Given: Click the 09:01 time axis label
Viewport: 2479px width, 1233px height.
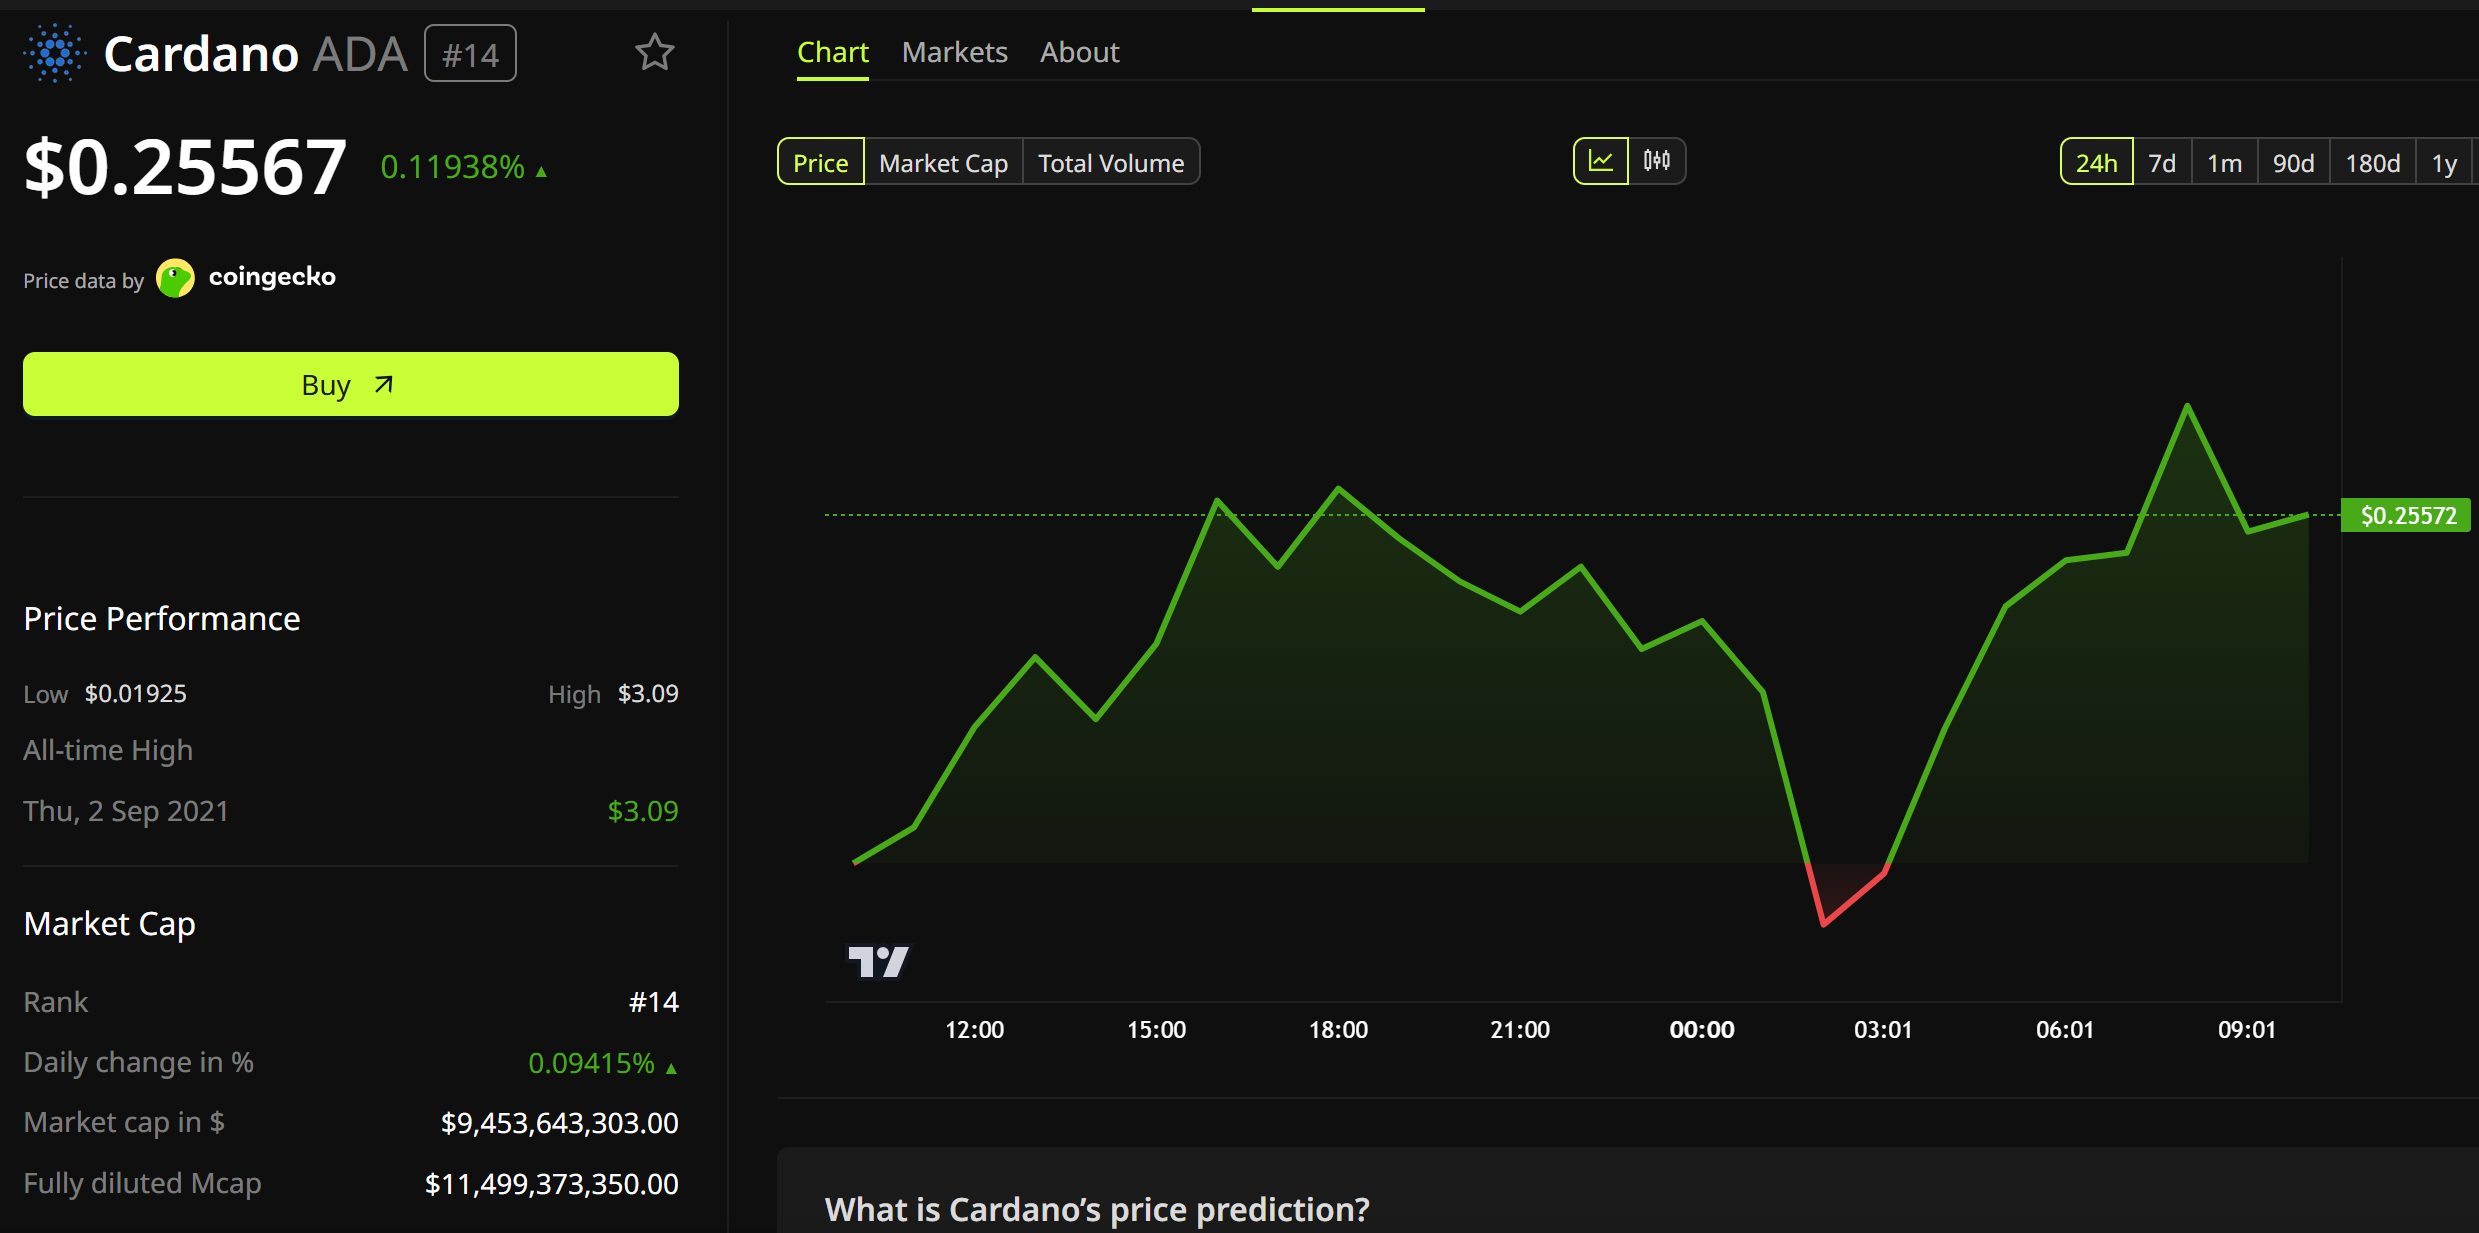Looking at the screenshot, I should (x=2247, y=1030).
